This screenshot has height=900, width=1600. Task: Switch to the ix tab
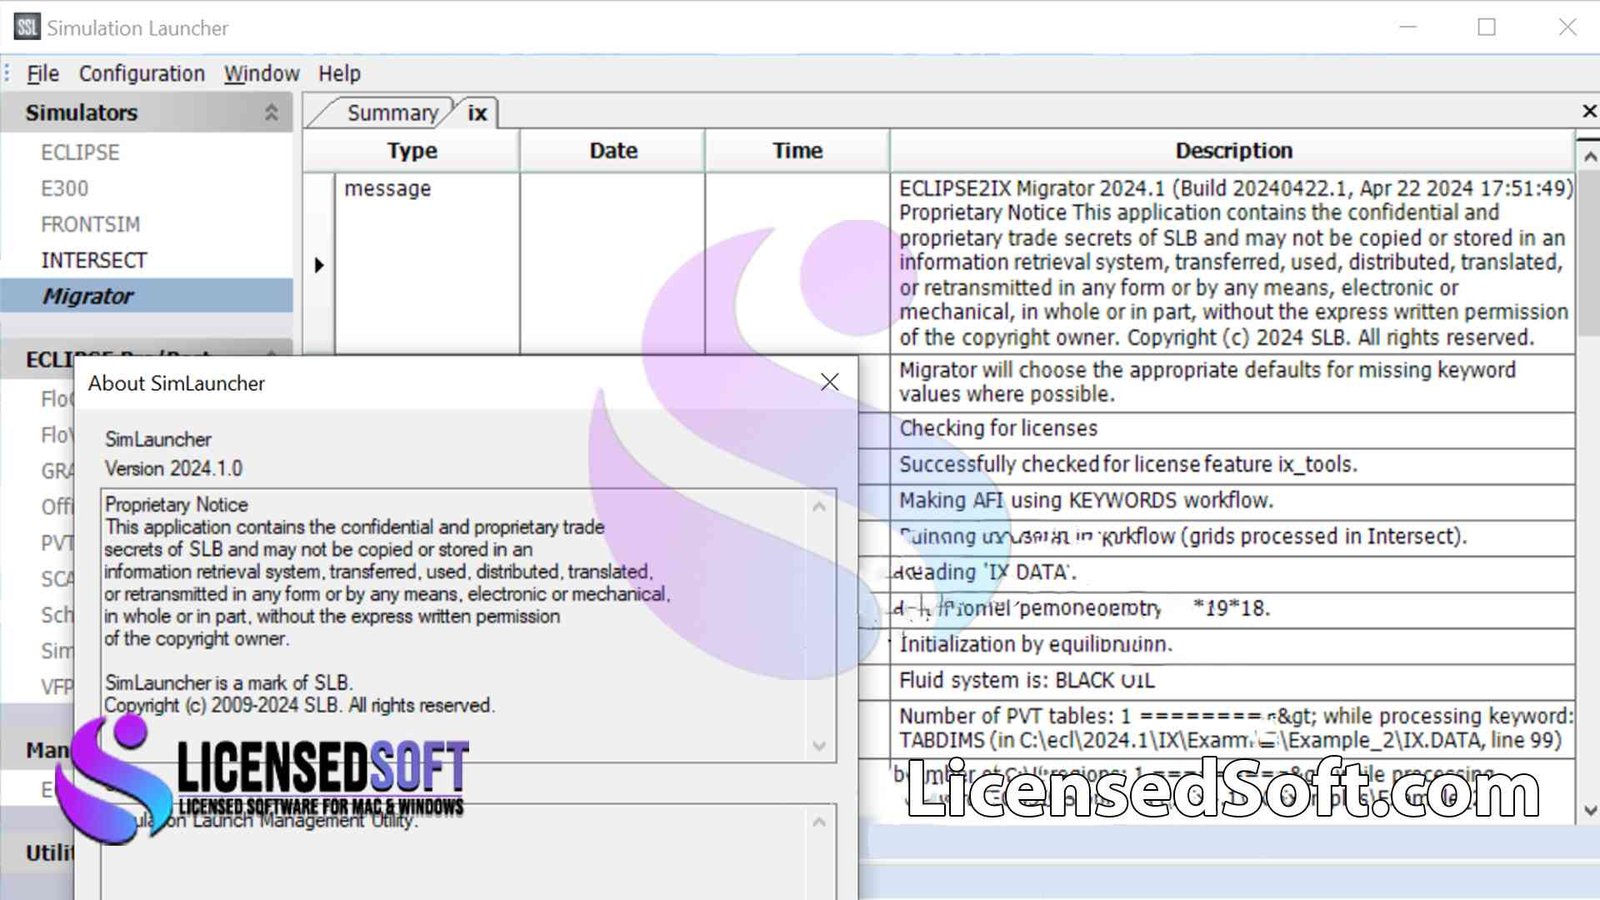click(477, 113)
